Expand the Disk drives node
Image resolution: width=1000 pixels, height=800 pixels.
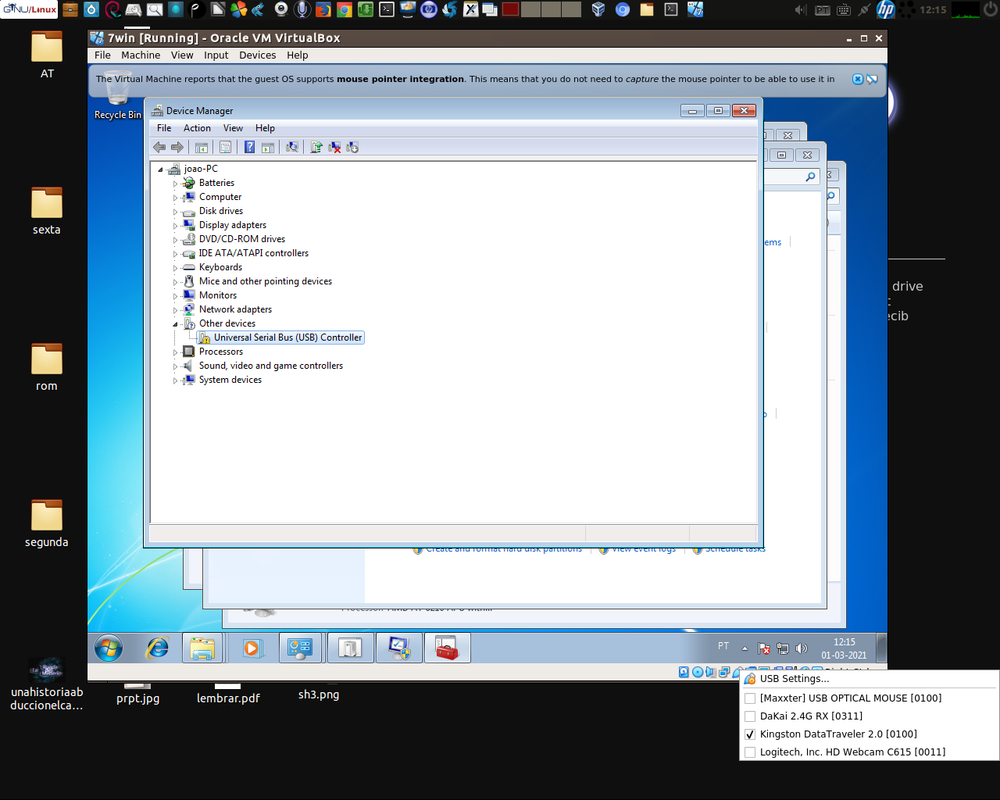pos(175,211)
